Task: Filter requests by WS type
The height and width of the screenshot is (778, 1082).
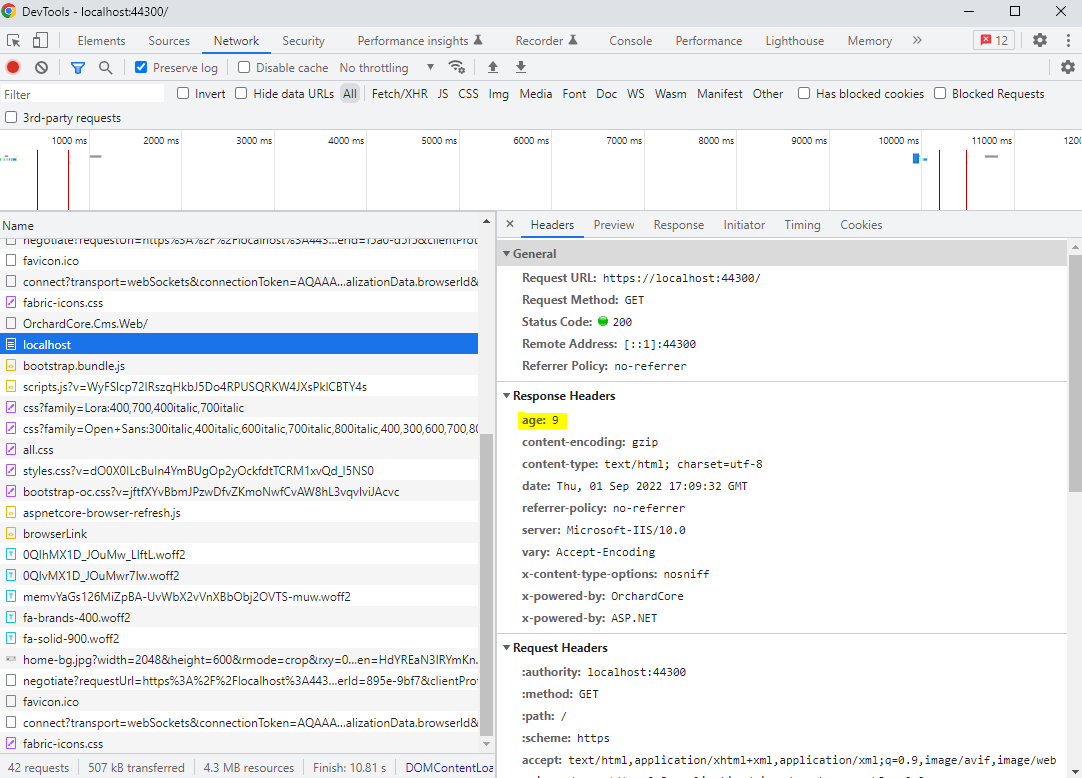Action: pyautogui.click(x=636, y=94)
